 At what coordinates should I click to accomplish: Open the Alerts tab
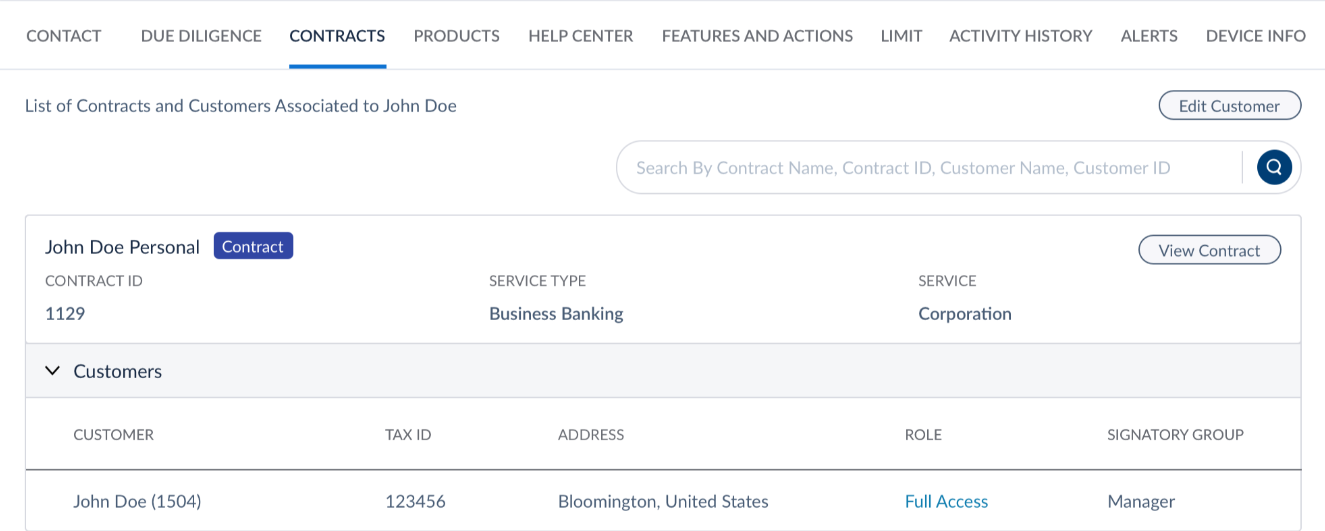point(1149,36)
